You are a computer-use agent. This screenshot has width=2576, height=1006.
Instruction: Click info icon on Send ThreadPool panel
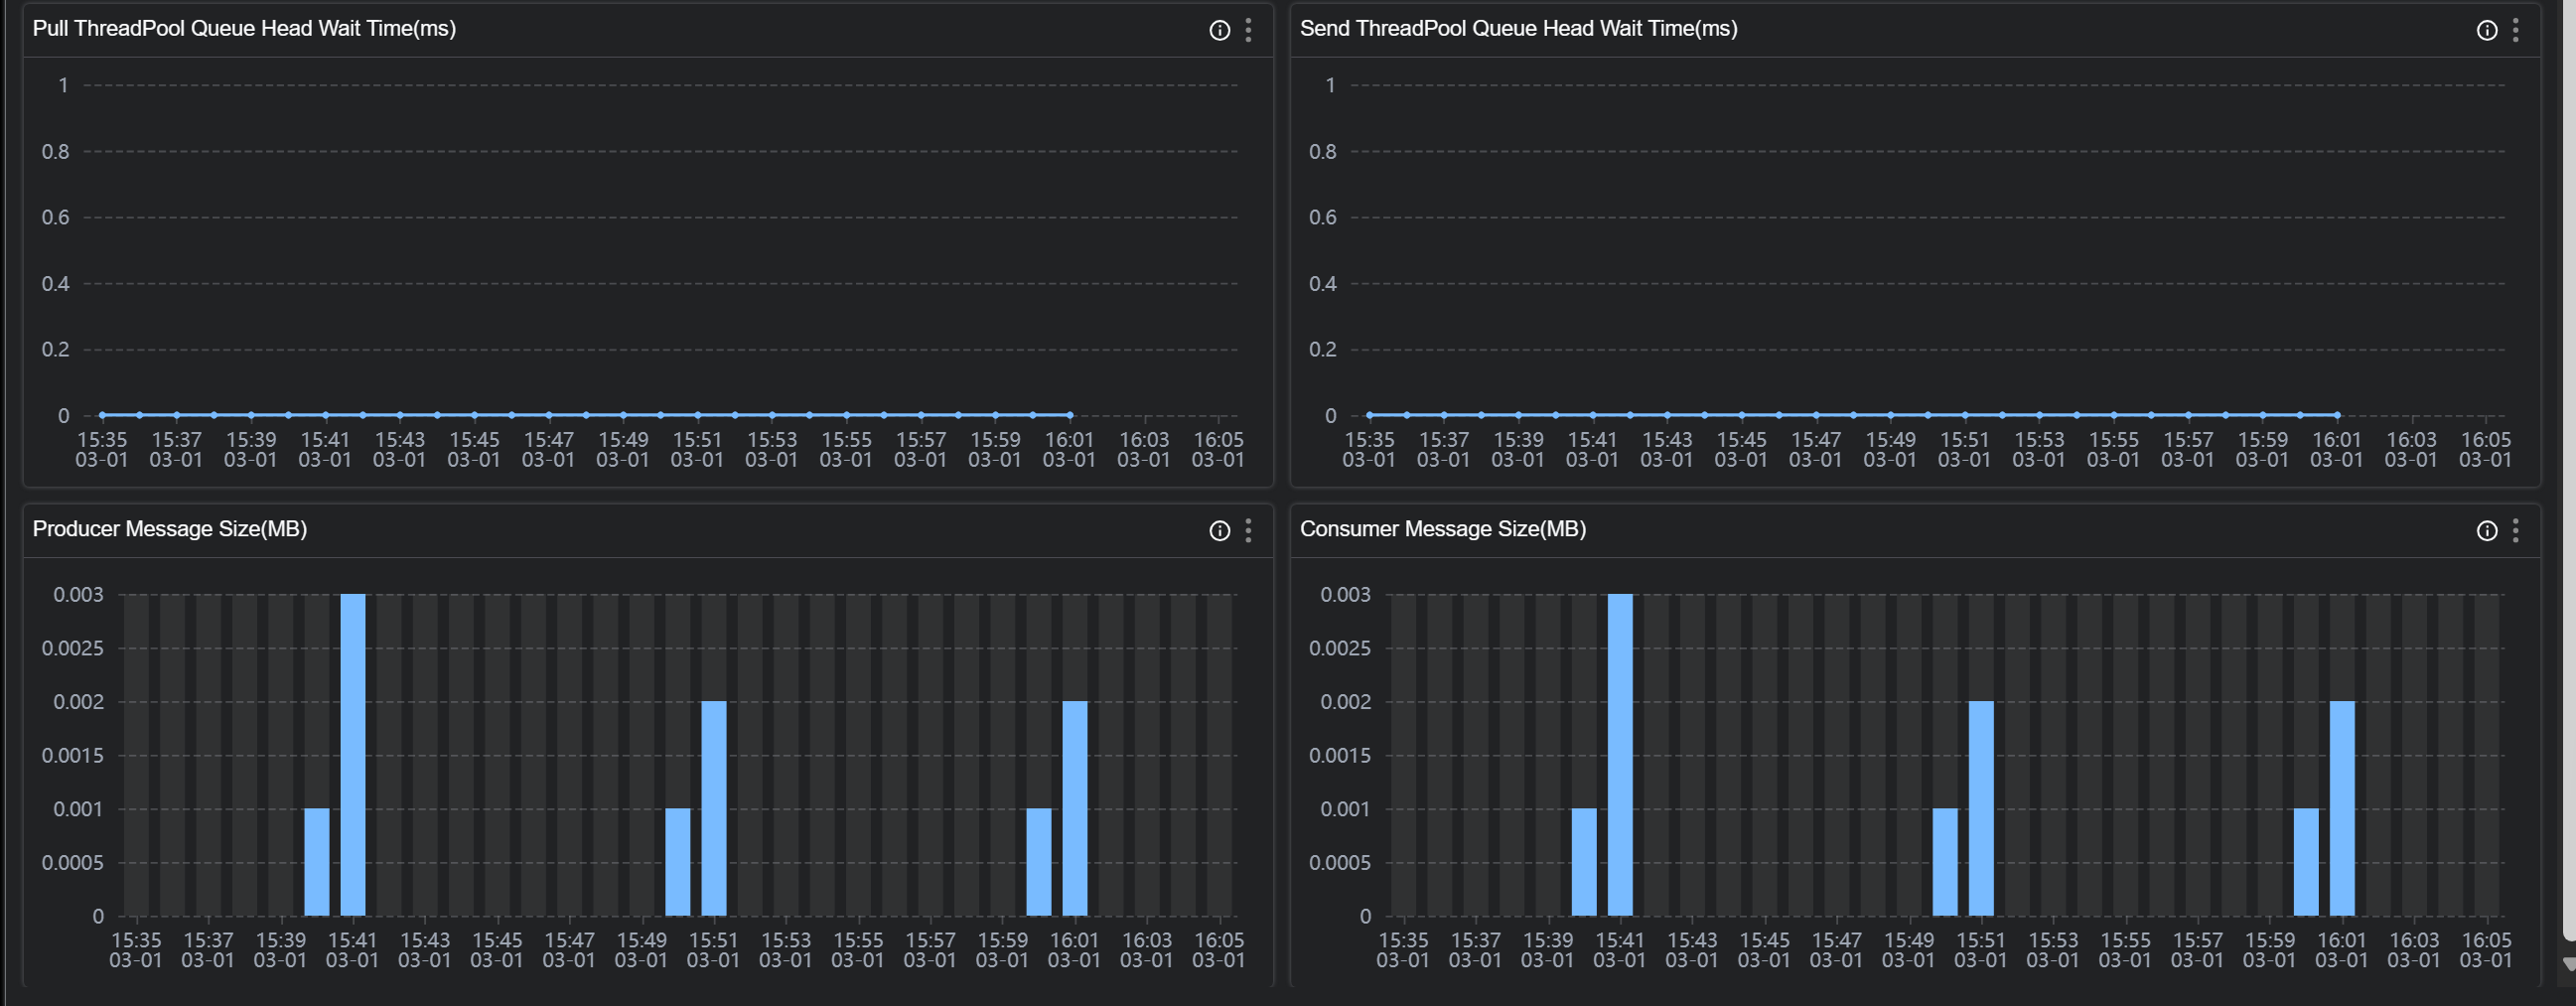tap(2486, 30)
